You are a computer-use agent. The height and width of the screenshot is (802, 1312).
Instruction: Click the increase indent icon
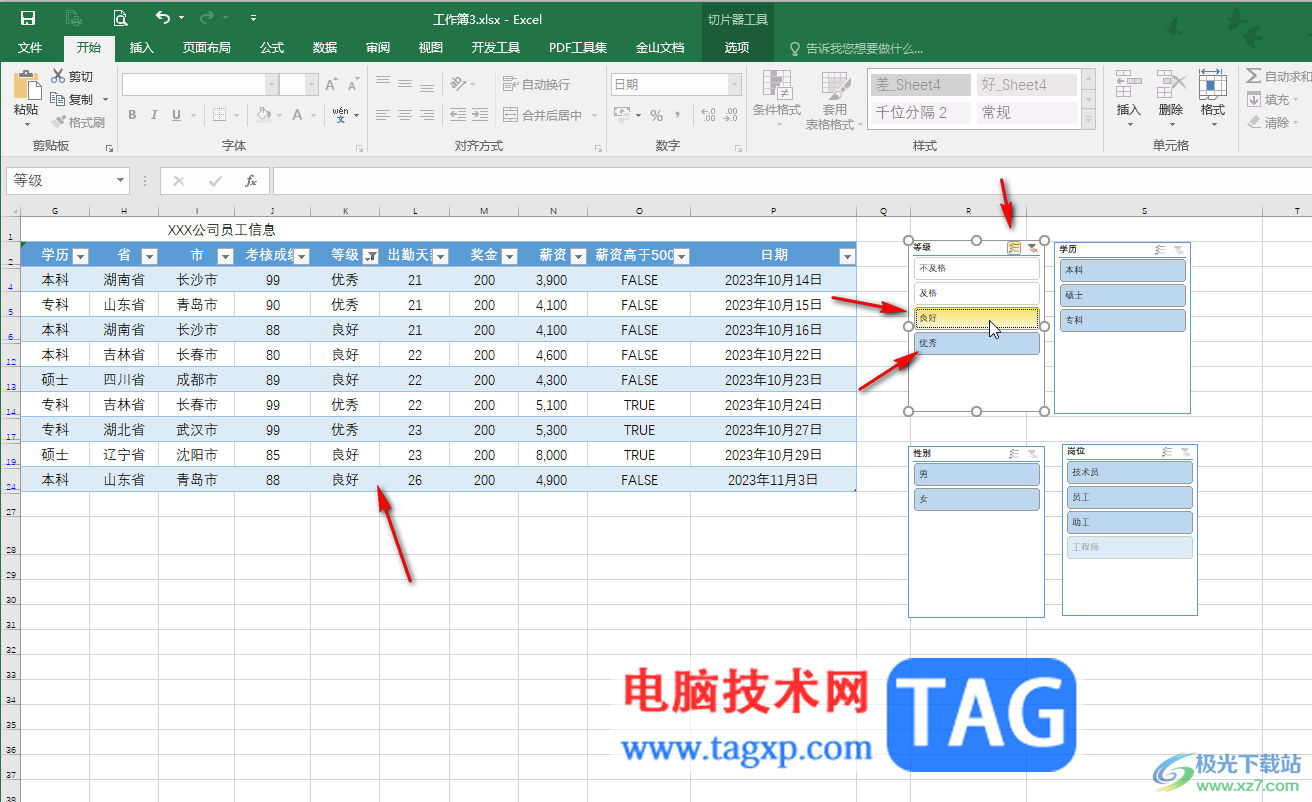(482, 115)
